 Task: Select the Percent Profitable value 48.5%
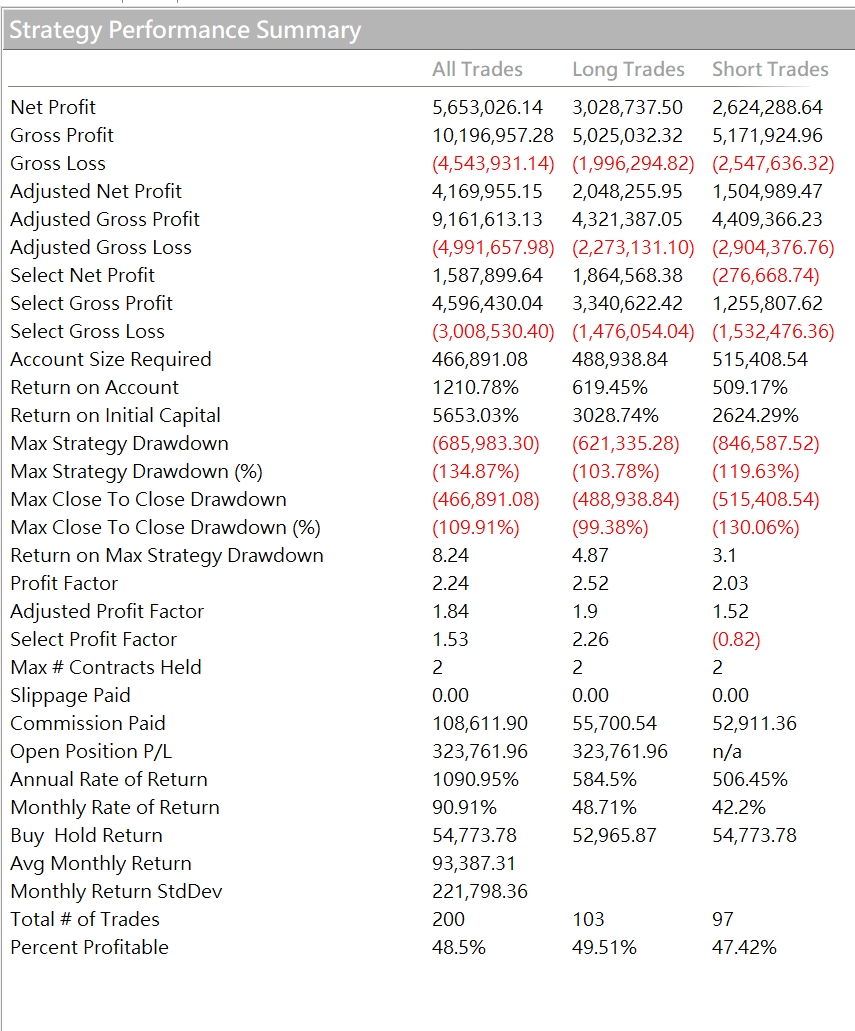(458, 947)
